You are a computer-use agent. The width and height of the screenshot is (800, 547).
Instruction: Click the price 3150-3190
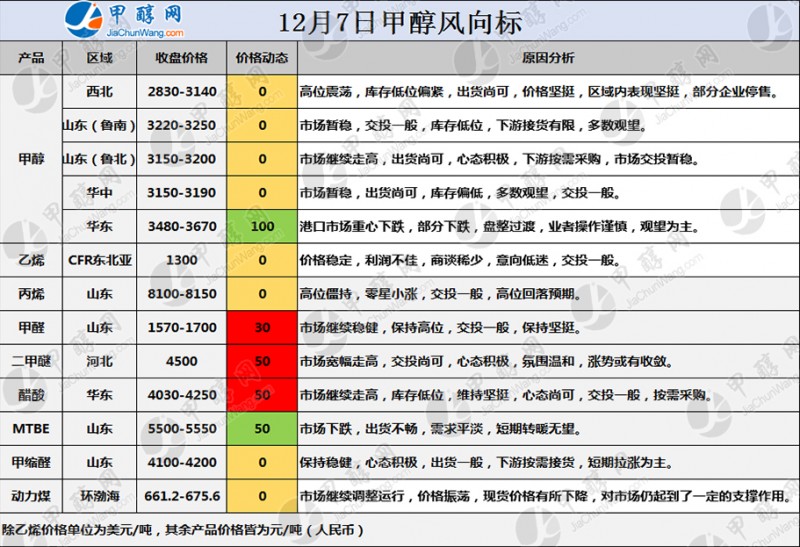coord(182,193)
